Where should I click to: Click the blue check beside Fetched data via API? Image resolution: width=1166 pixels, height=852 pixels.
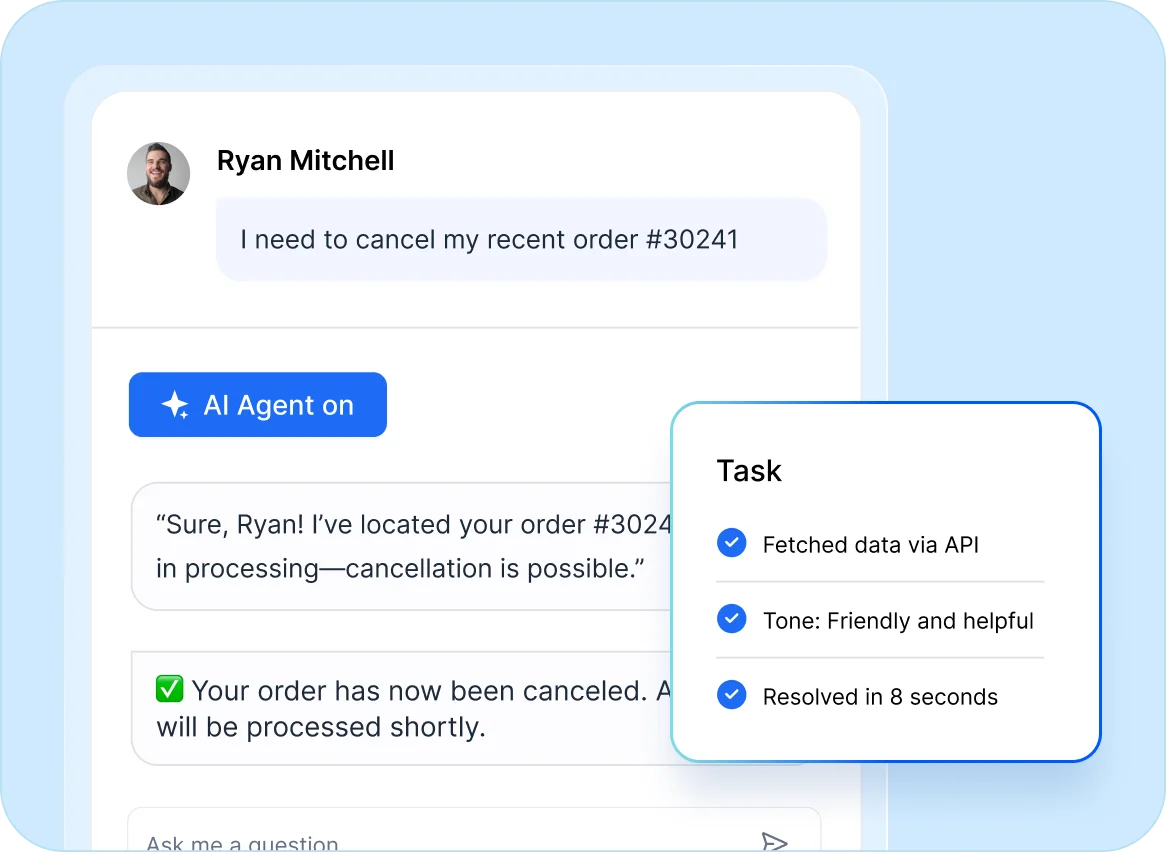[x=731, y=543]
